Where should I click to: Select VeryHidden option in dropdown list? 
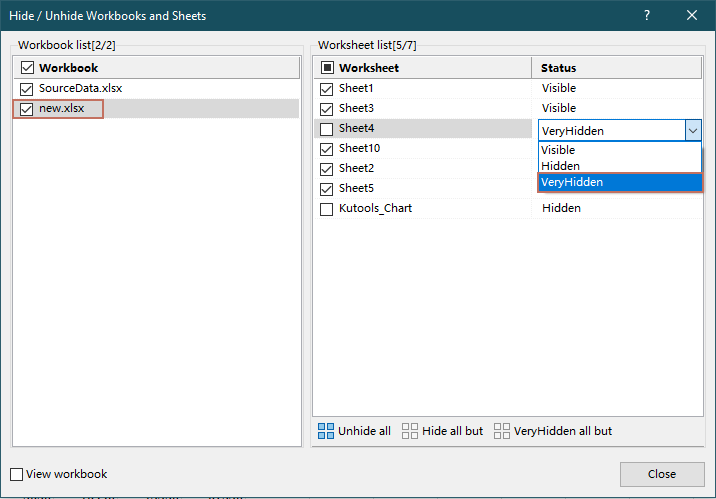[572, 182]
